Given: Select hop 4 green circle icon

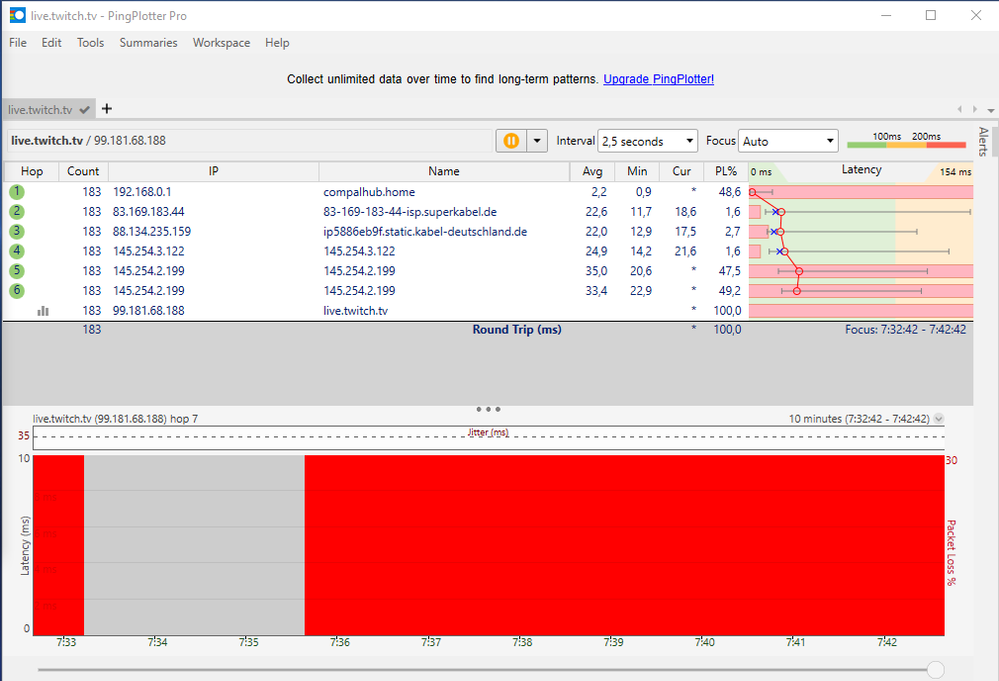Looking at the screenshot, I should [17, 251].
